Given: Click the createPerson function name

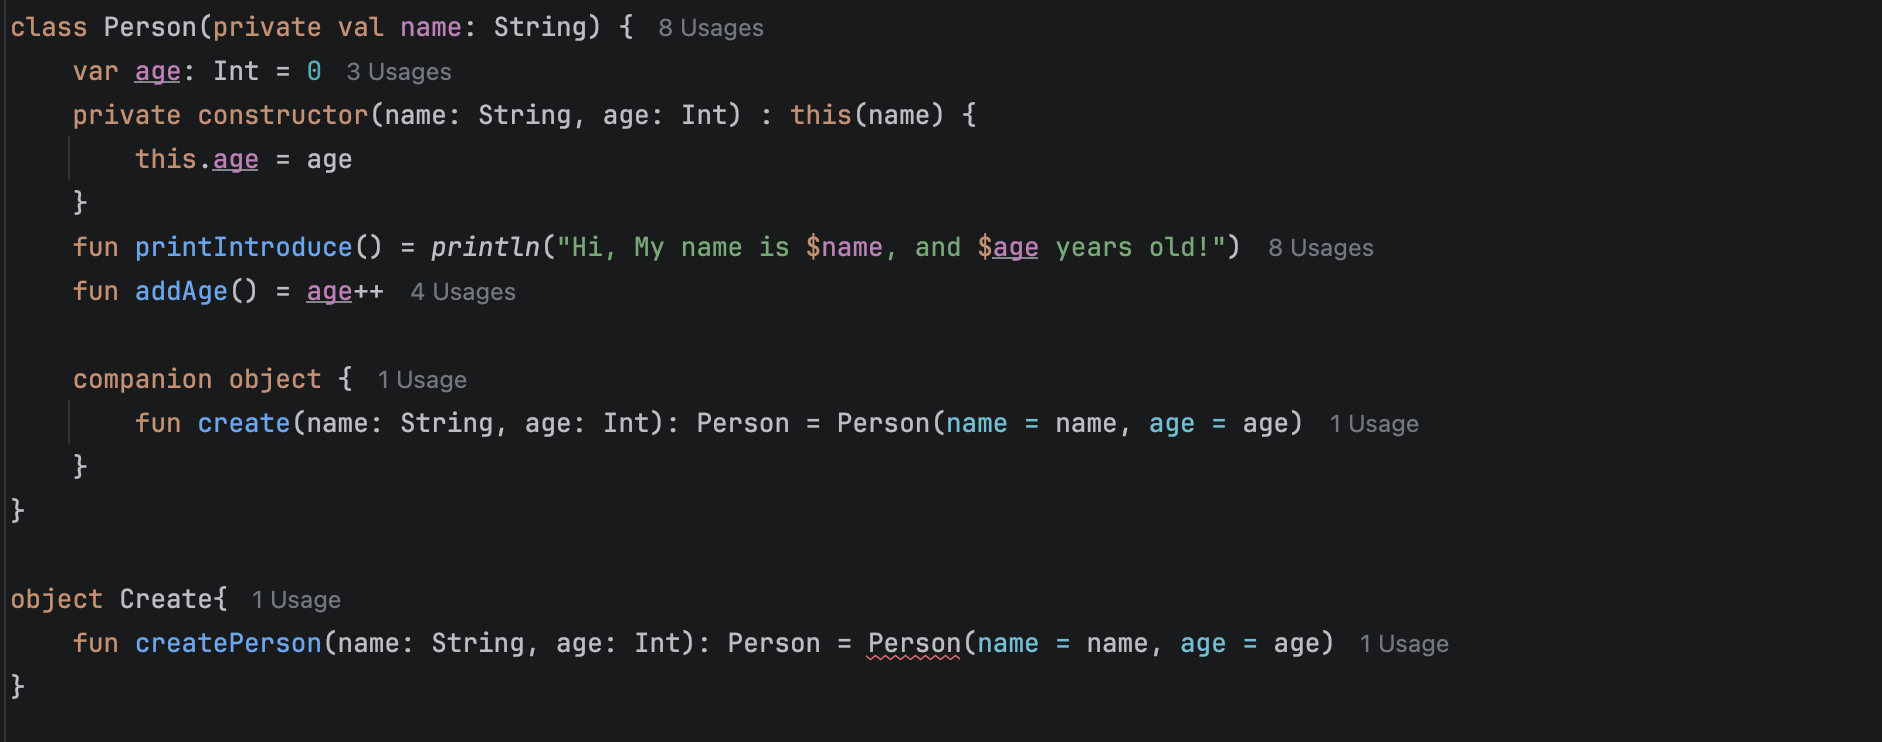Looking at the screenshot, I should pyautogui.click(x=228, y=643).
